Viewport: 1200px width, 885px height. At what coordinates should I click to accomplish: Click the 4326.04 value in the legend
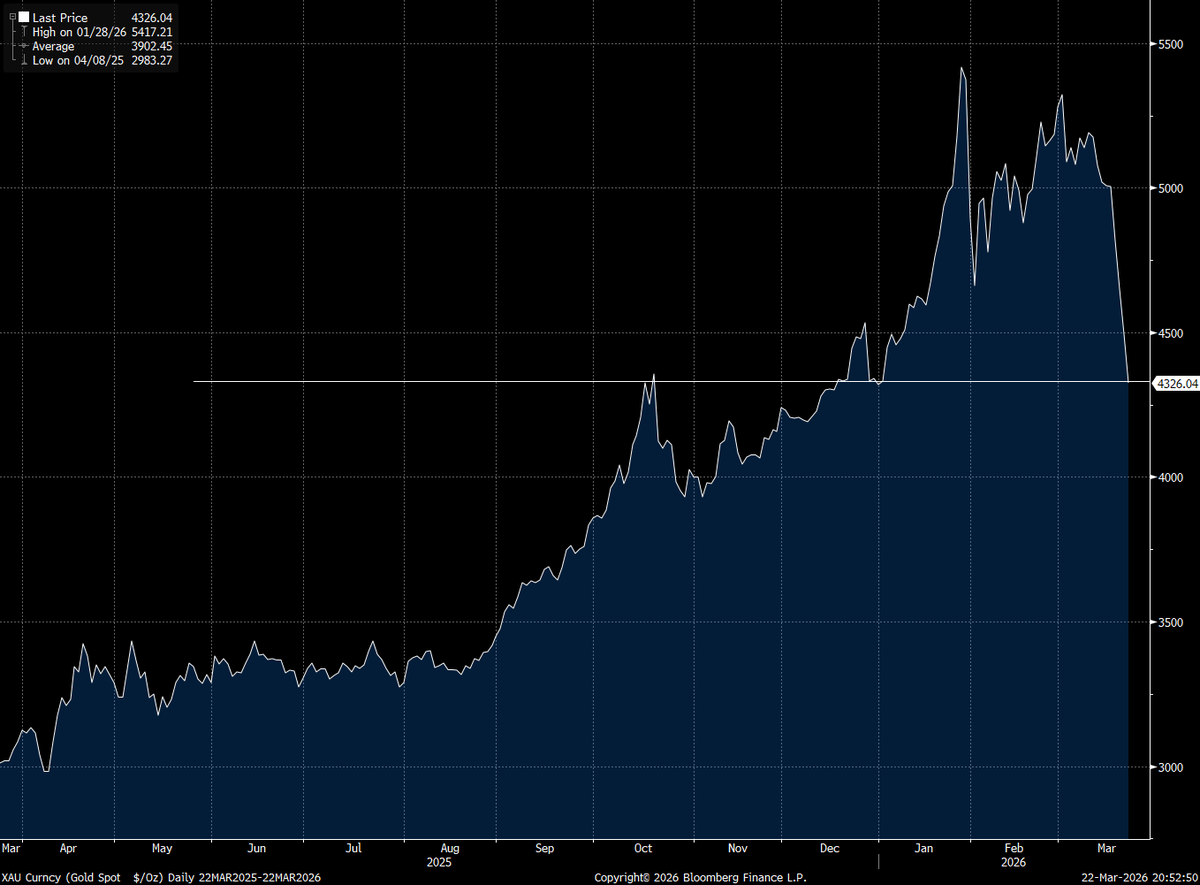[x=152, y=18]
